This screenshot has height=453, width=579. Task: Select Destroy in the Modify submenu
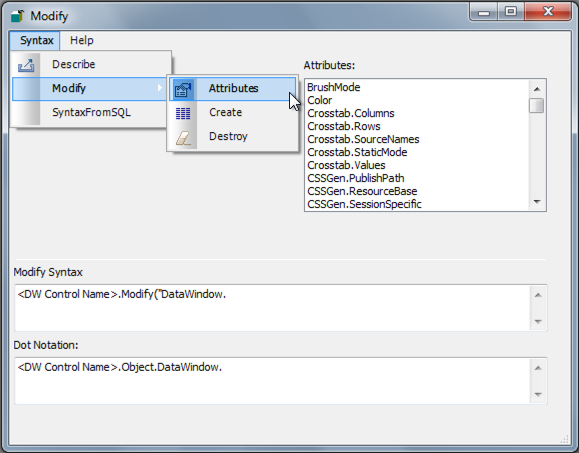click(228, 136)
